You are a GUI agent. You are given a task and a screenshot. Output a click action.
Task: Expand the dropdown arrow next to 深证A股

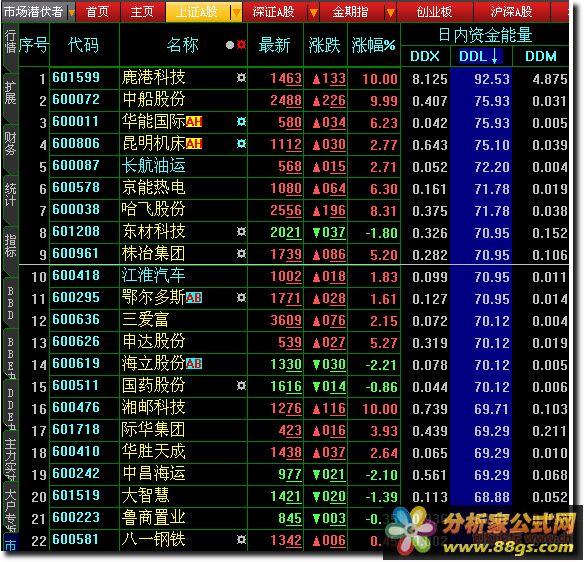click(314, 13)
